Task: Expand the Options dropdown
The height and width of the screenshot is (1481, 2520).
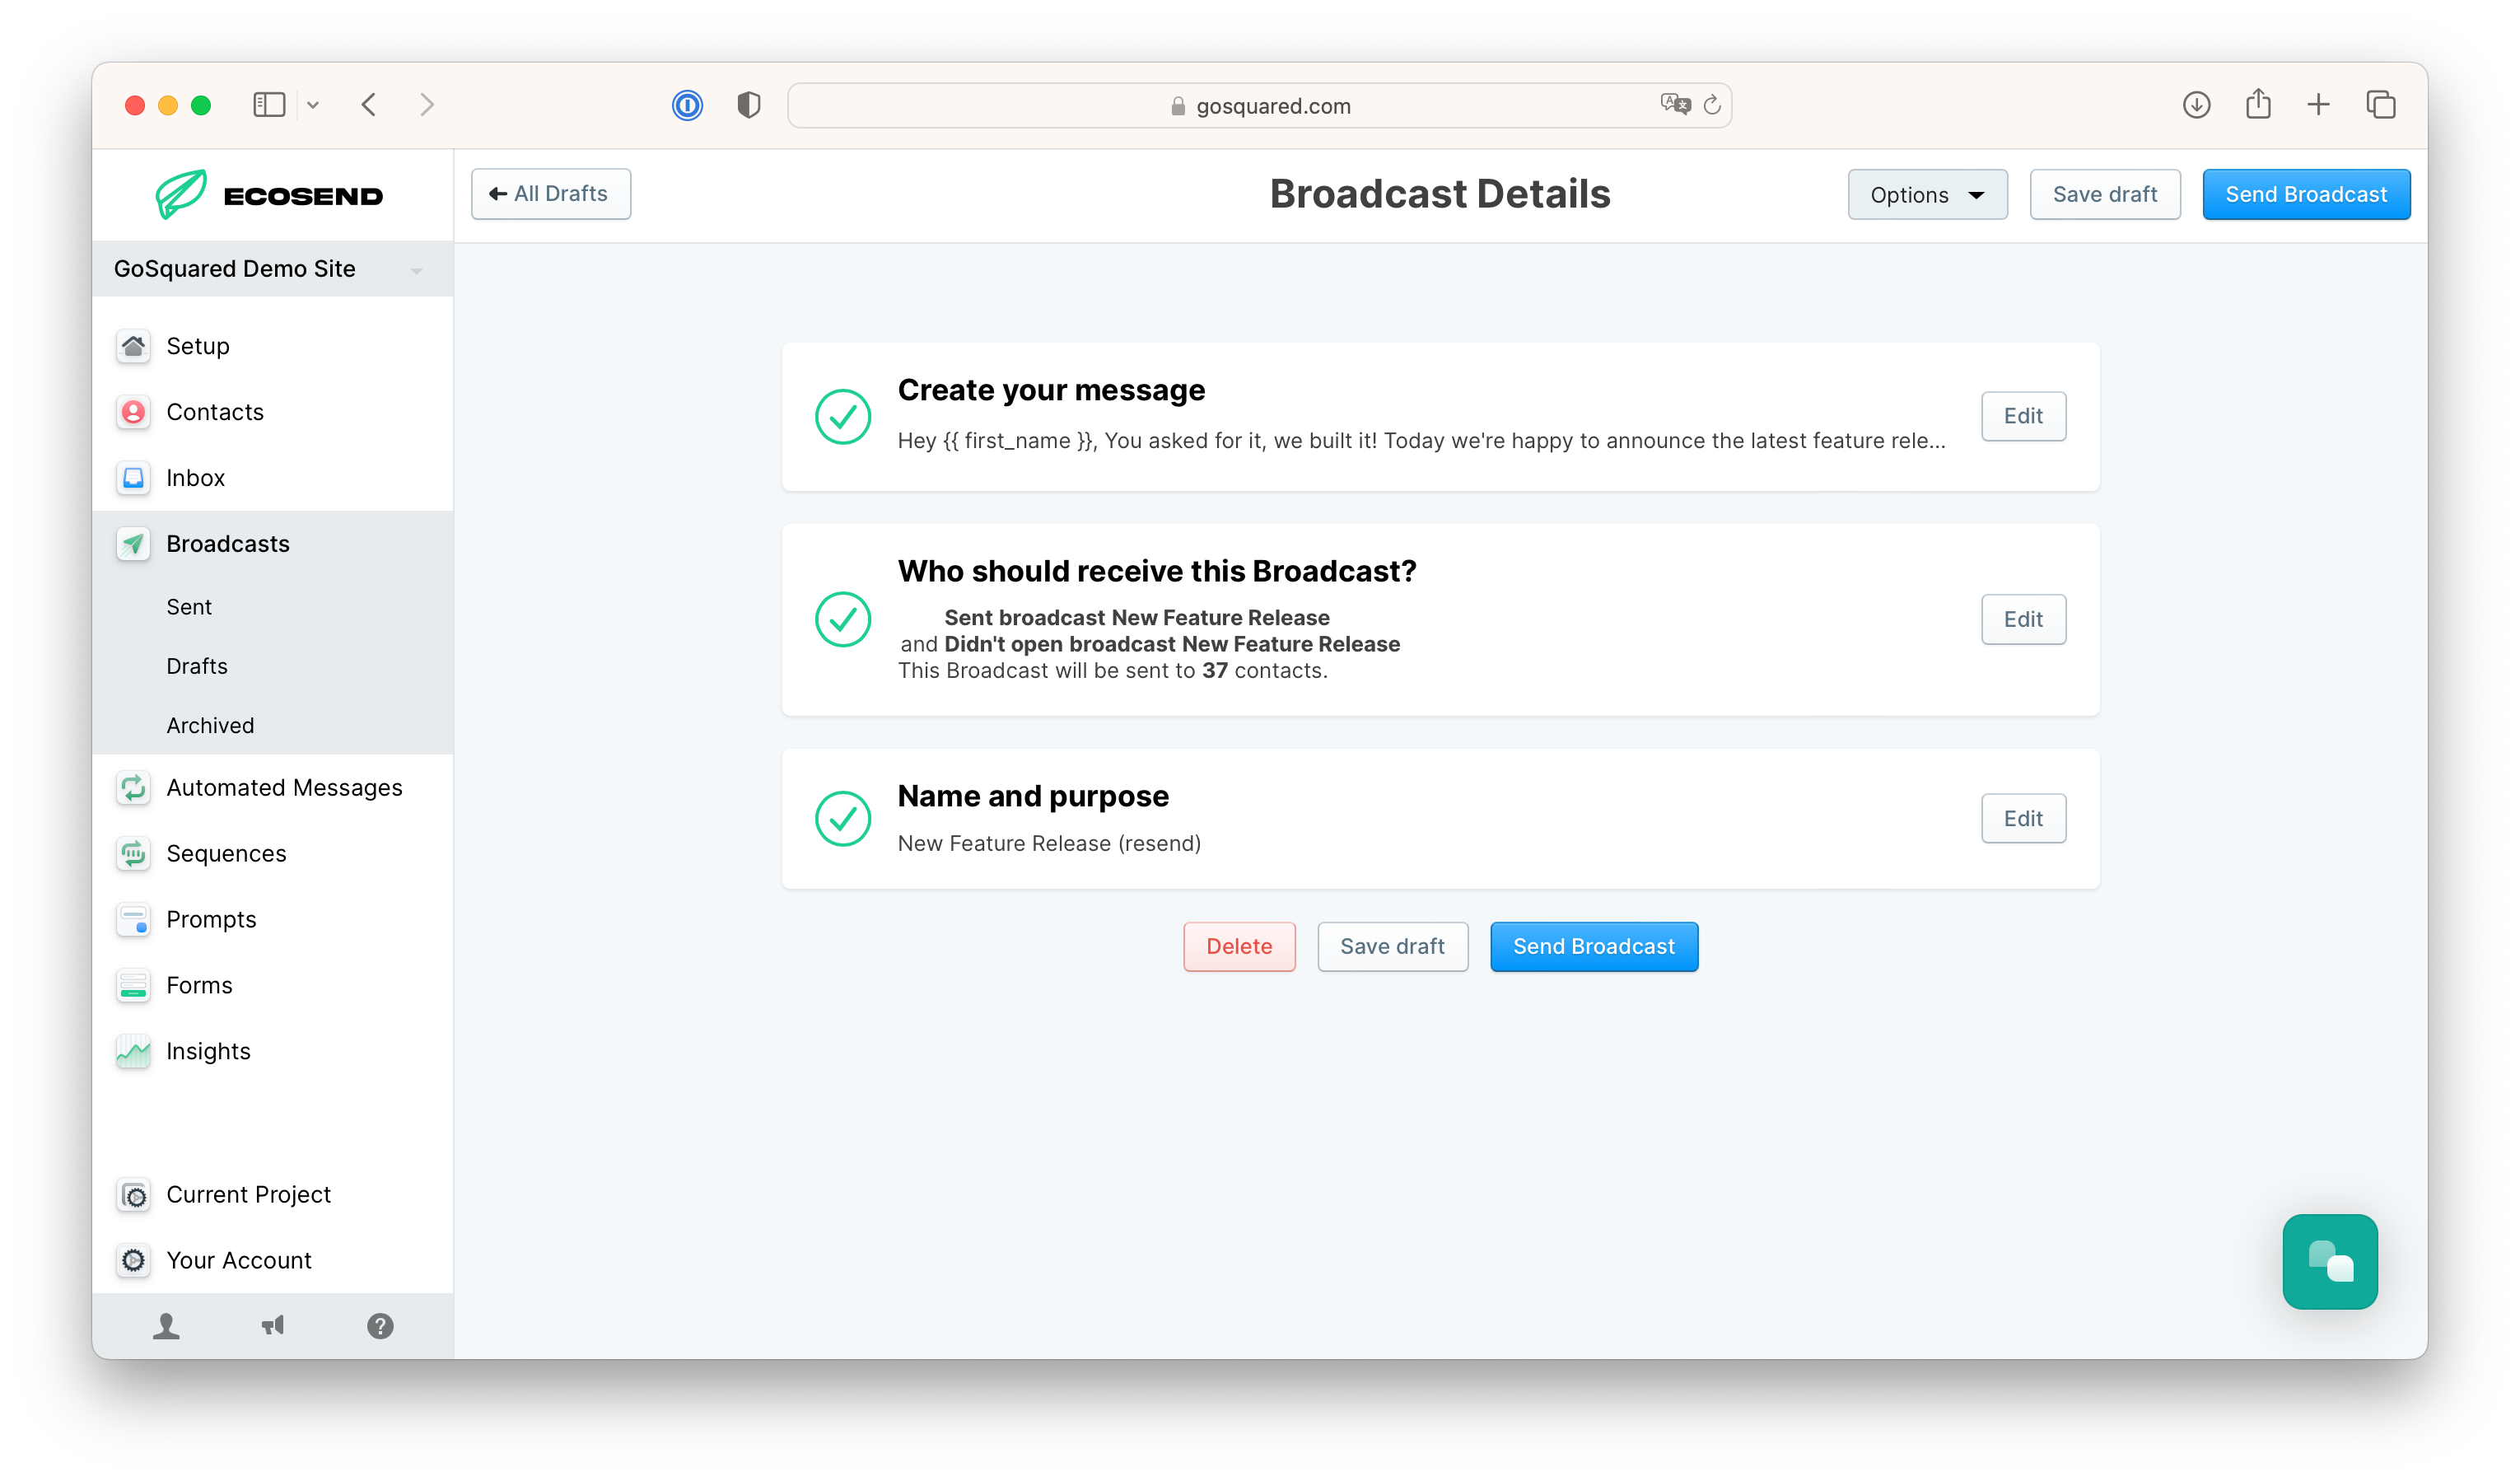Action: click(x=1927, y=195)
